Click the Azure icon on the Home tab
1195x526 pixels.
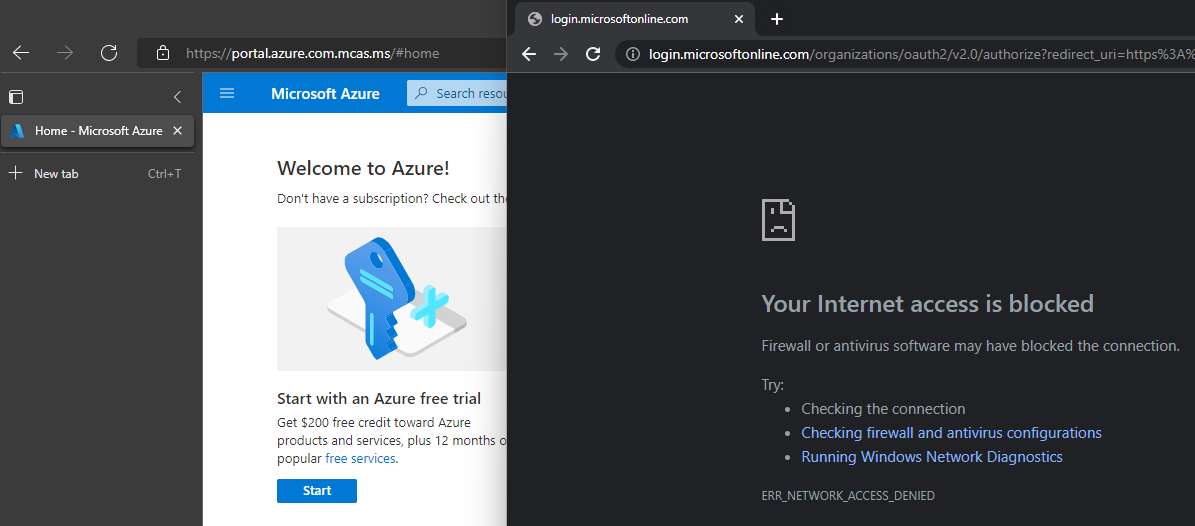pos(18,131)
